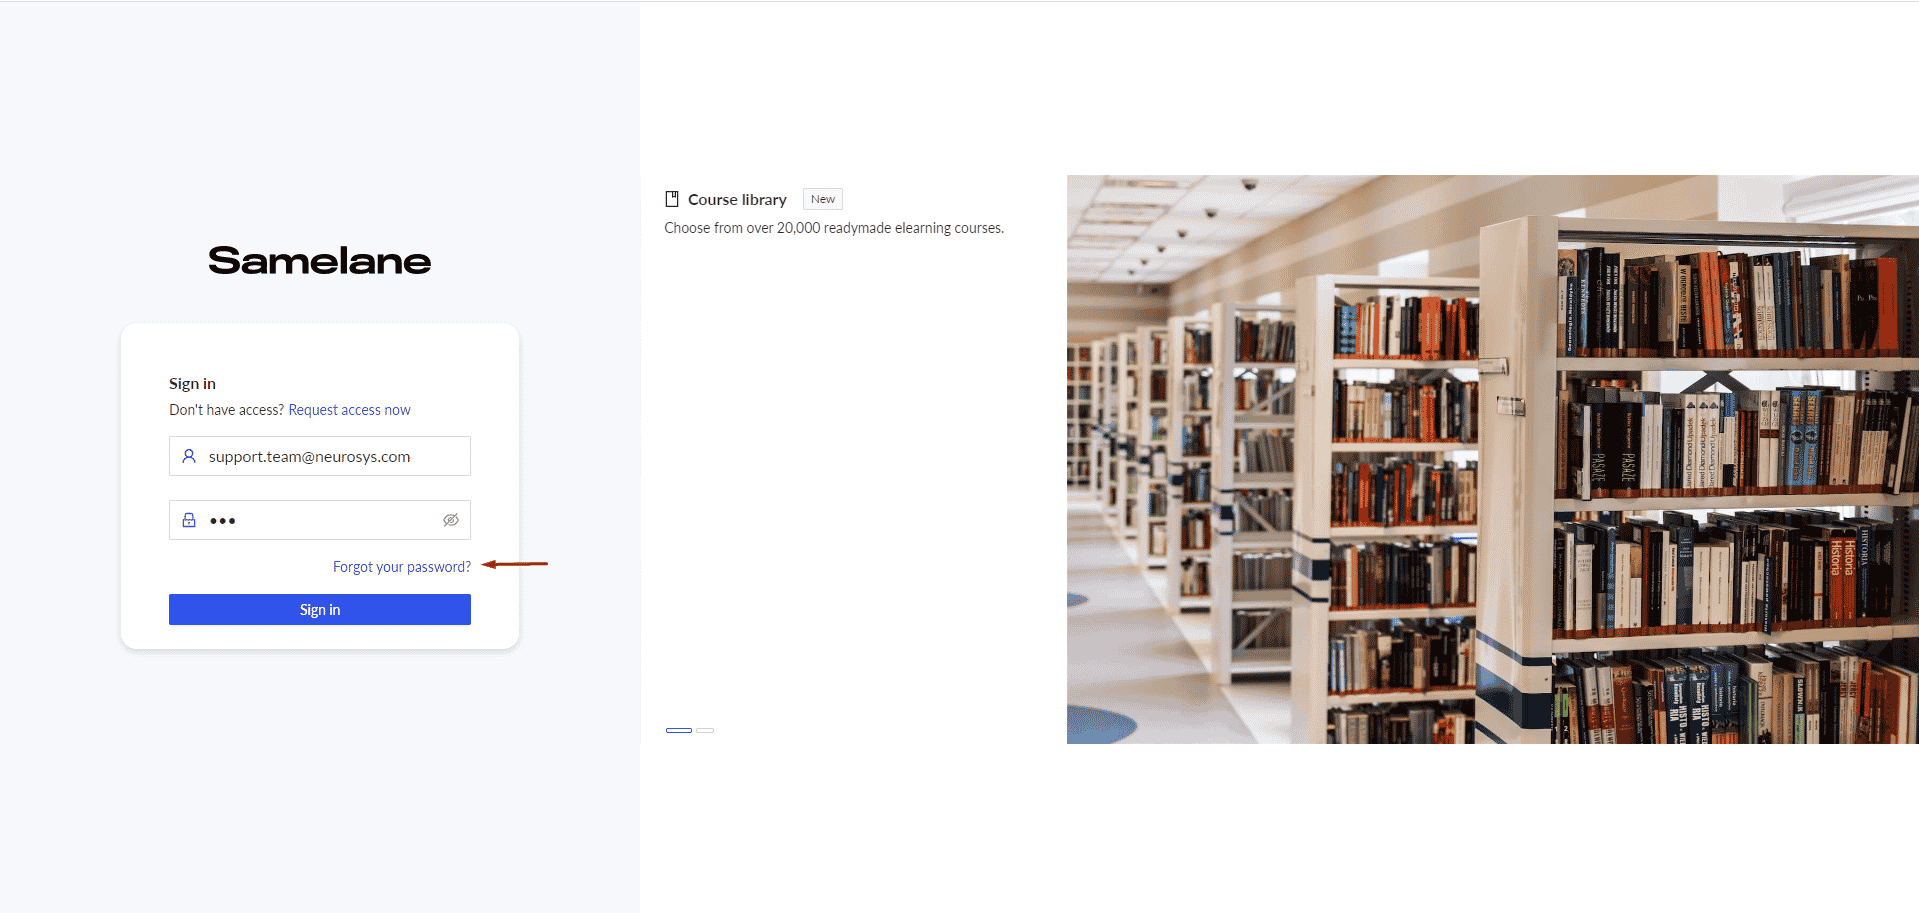Toggle password visibility eye icon
Viewport: 1919px width, 913px height.
point(451,520)
